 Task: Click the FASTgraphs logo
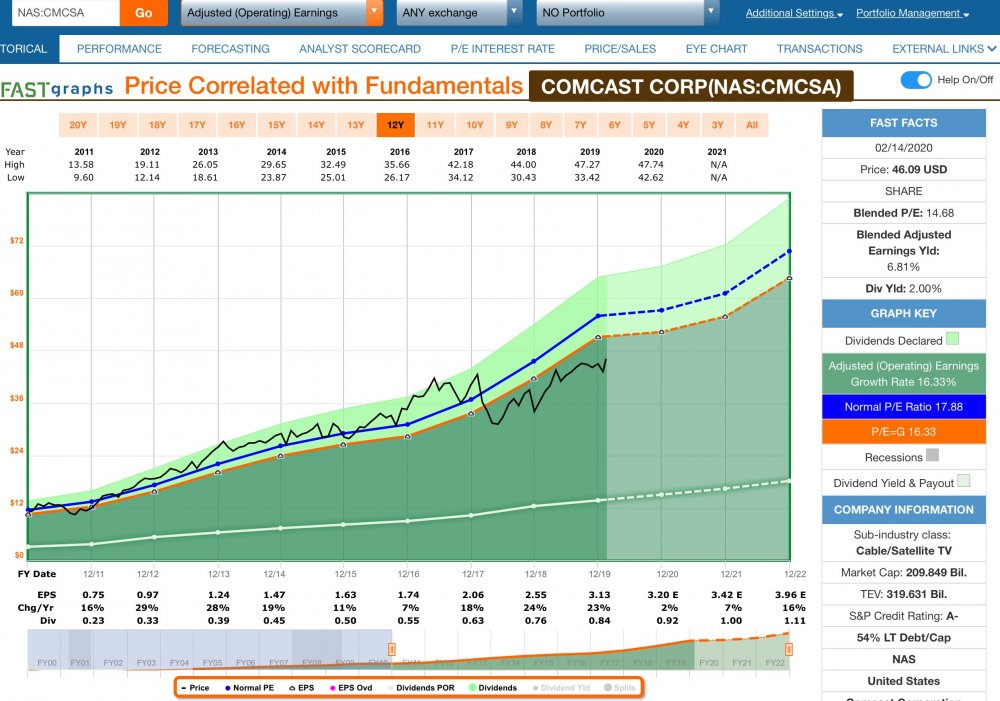tap(57, 89)
